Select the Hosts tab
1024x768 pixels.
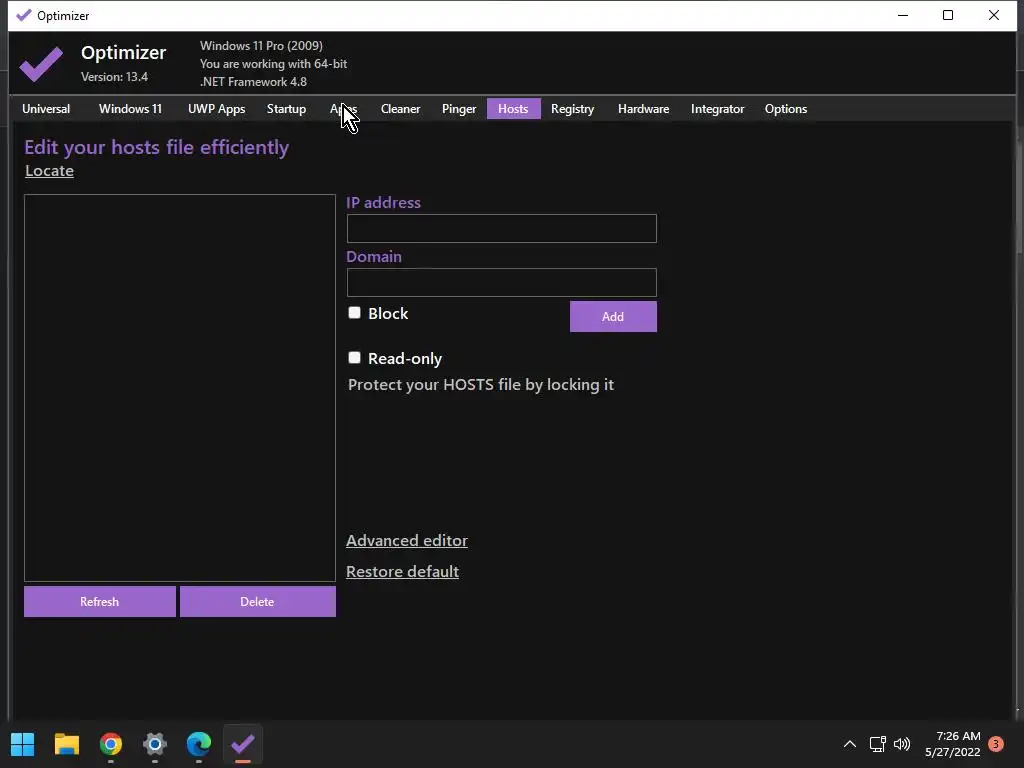point(513,109)
